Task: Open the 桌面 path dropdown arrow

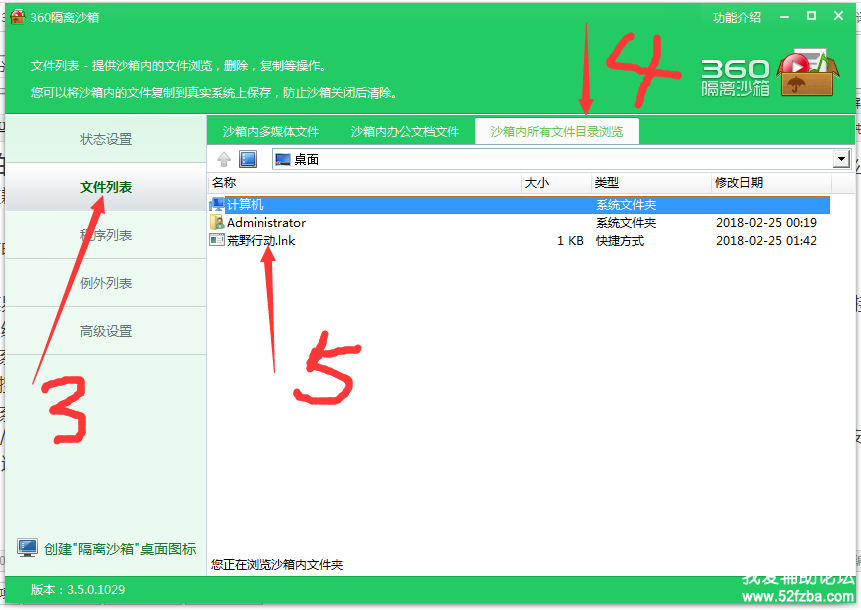Action: pyautogui.click(x=841, y=159)
